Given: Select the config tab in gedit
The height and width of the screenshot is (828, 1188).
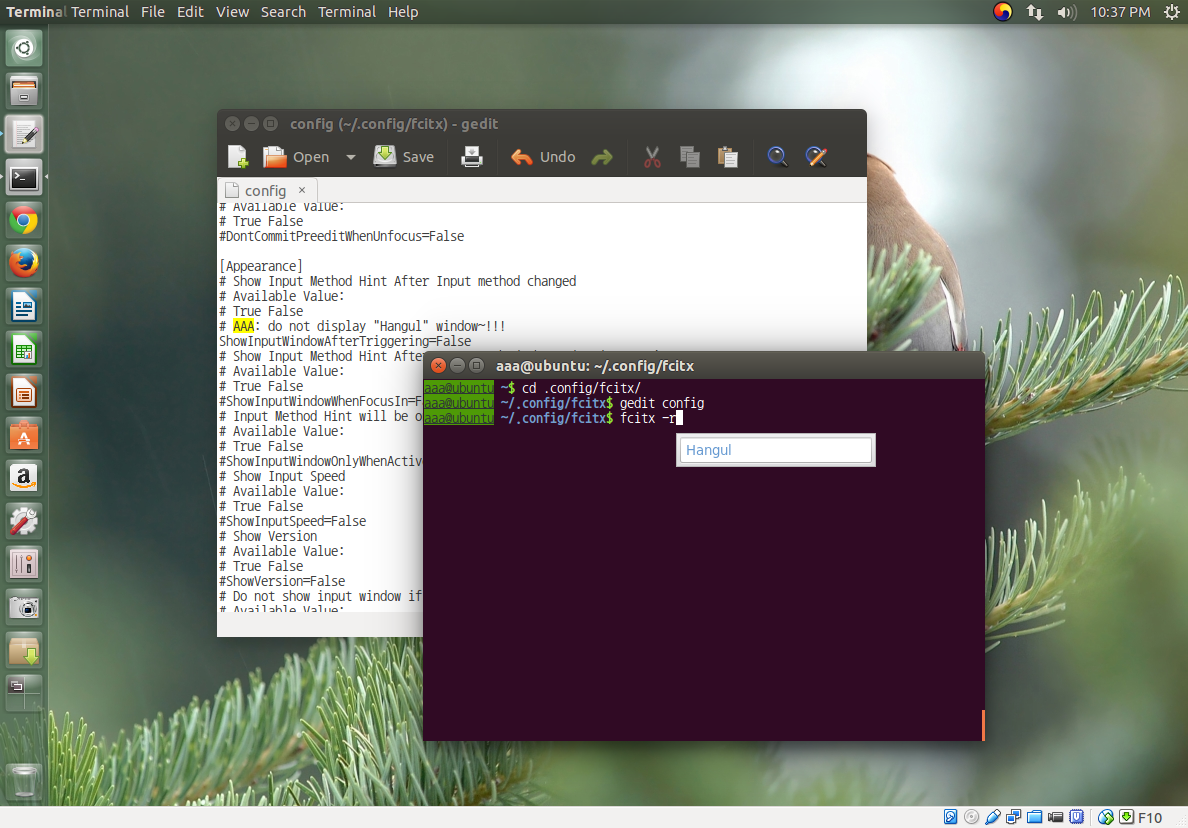Looking at the screenshot, I should point(265,191).
